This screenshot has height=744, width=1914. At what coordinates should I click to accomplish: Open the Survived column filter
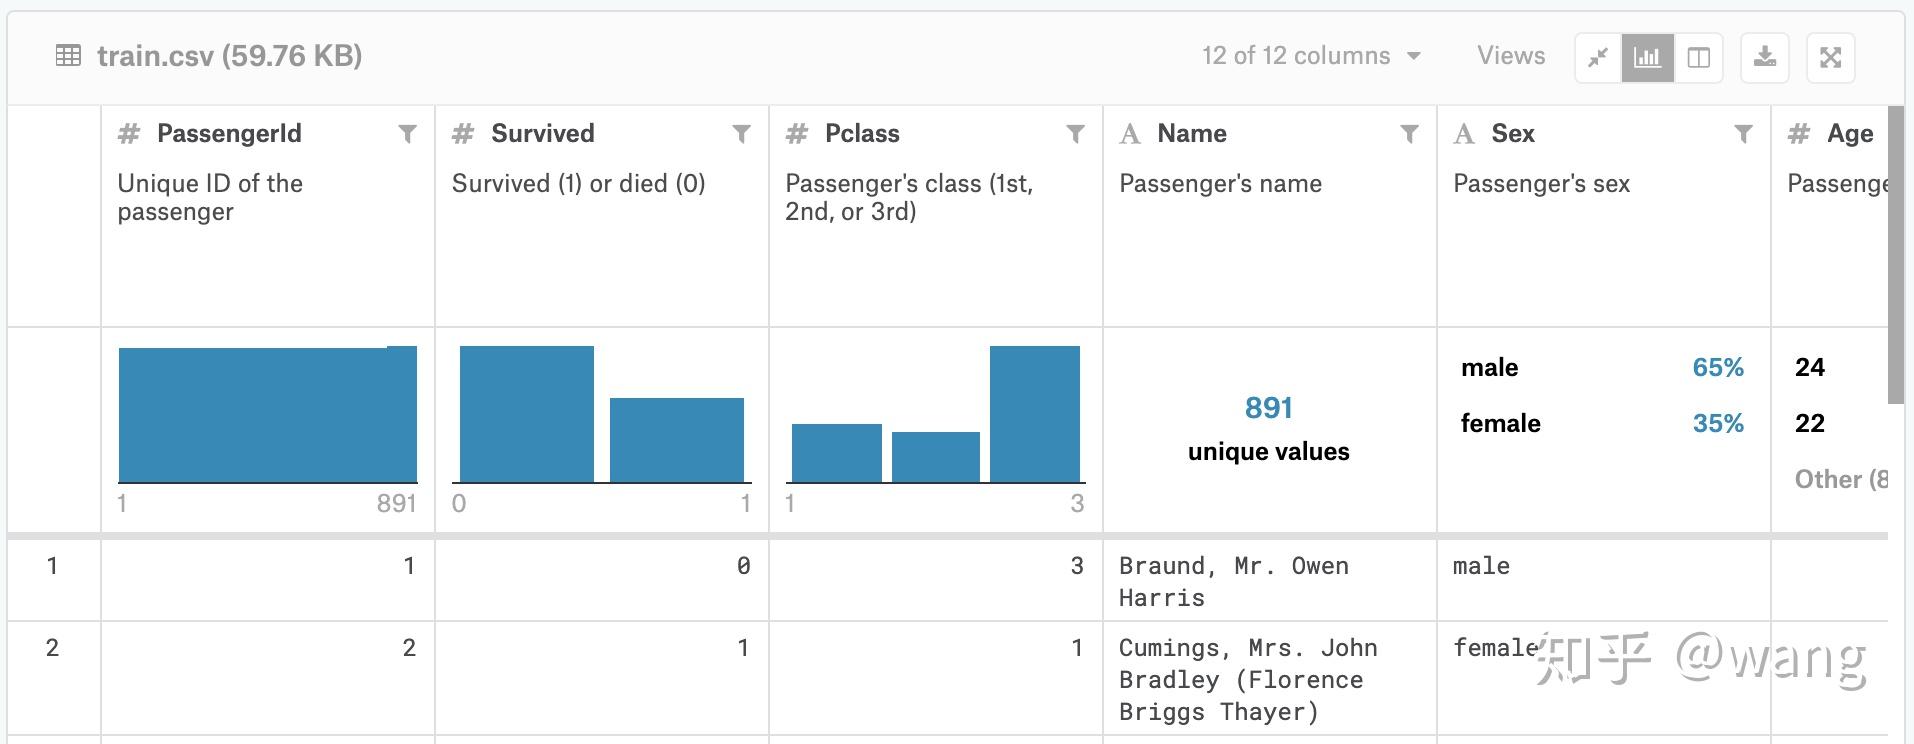(741, 134)
